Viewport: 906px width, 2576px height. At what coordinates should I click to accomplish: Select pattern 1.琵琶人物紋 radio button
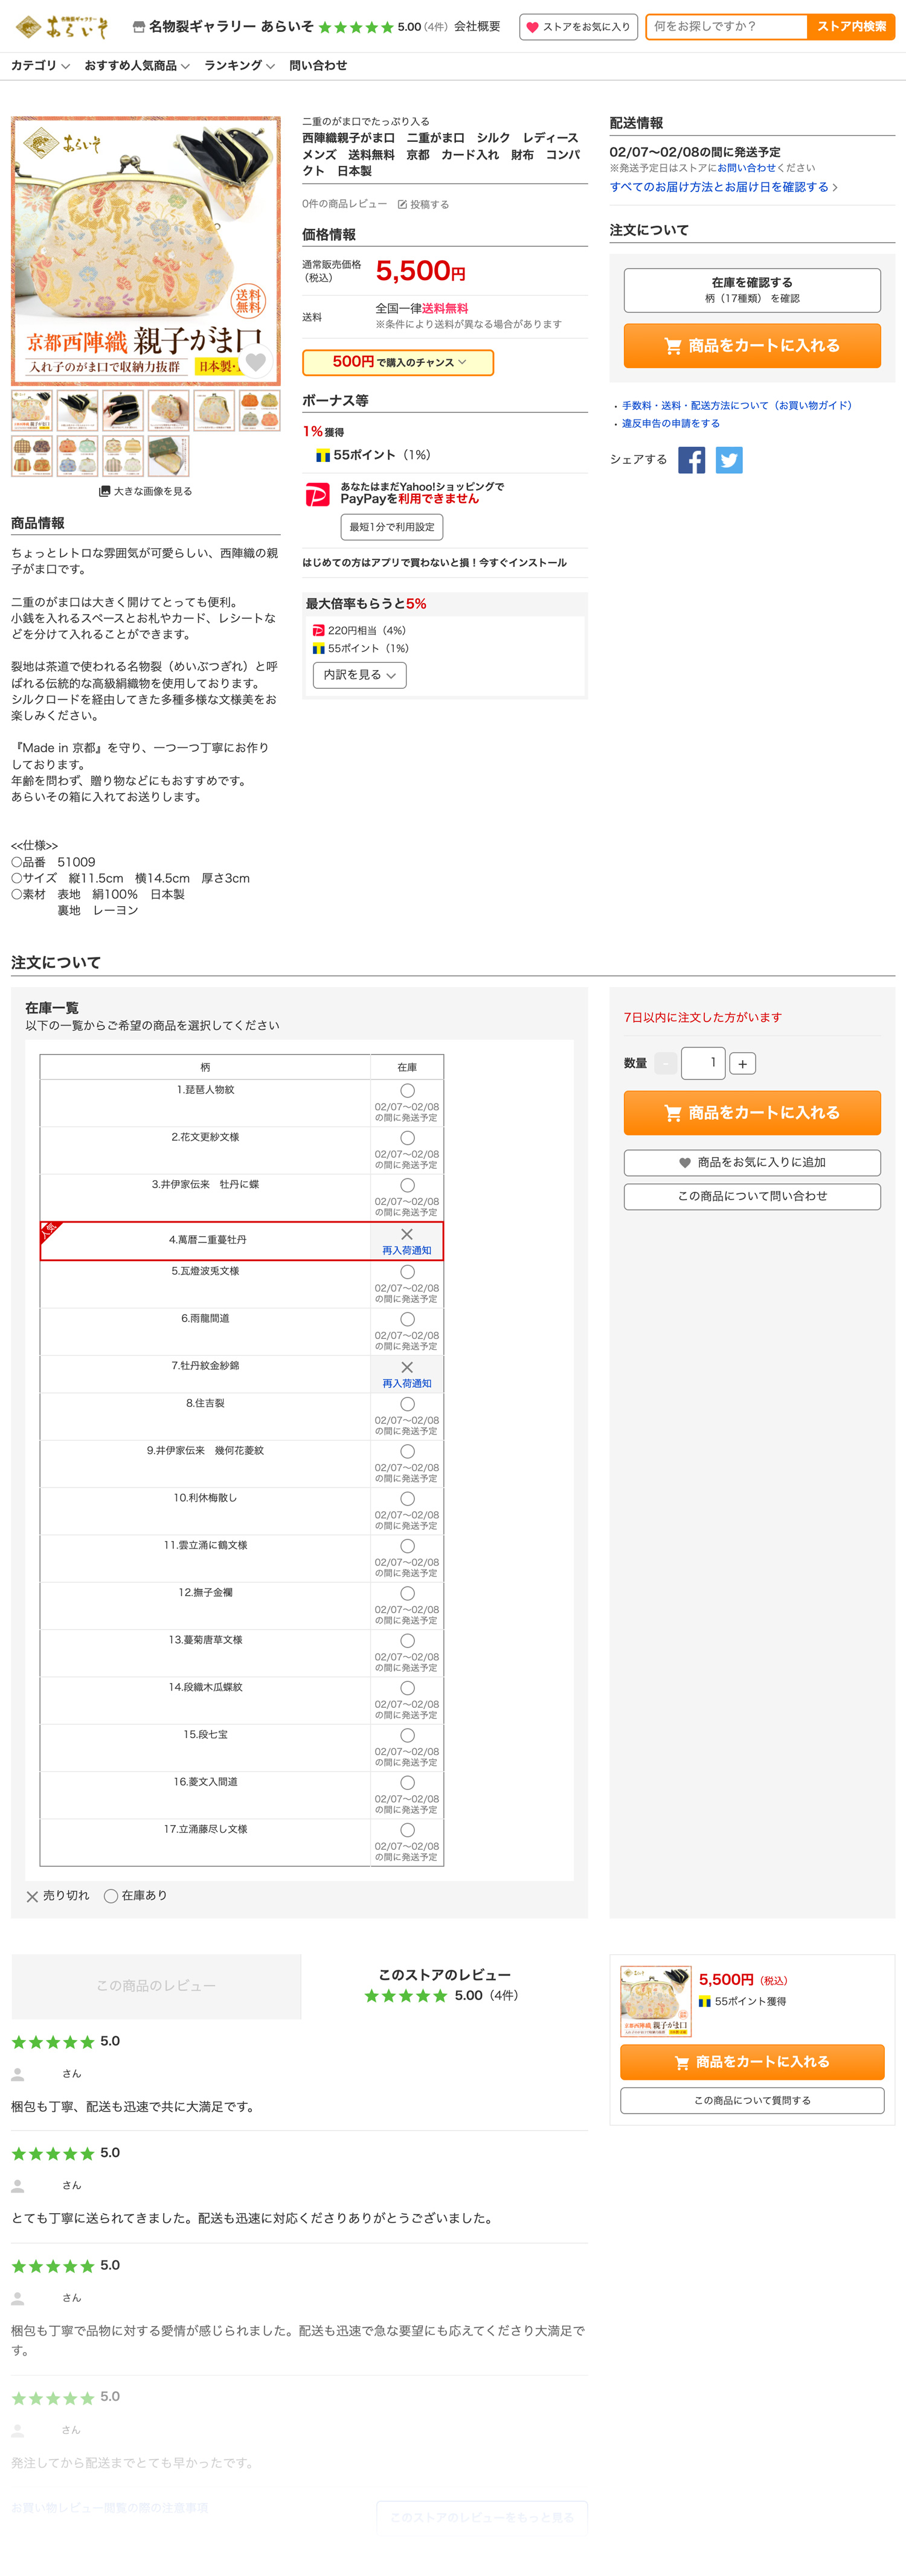tap(407, 1091)
